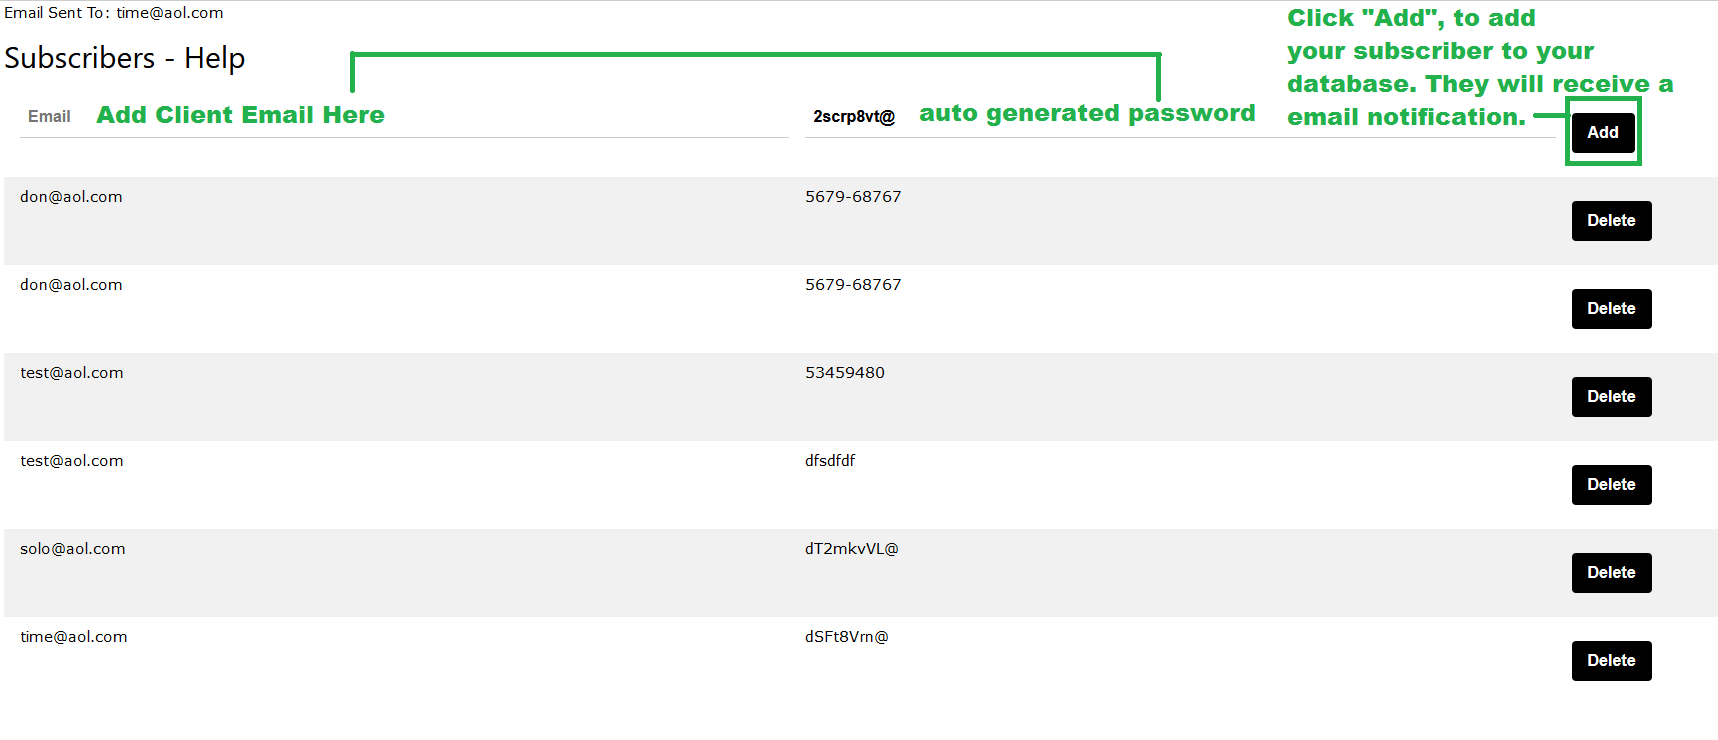Focus the Email input field

[400, 117]
